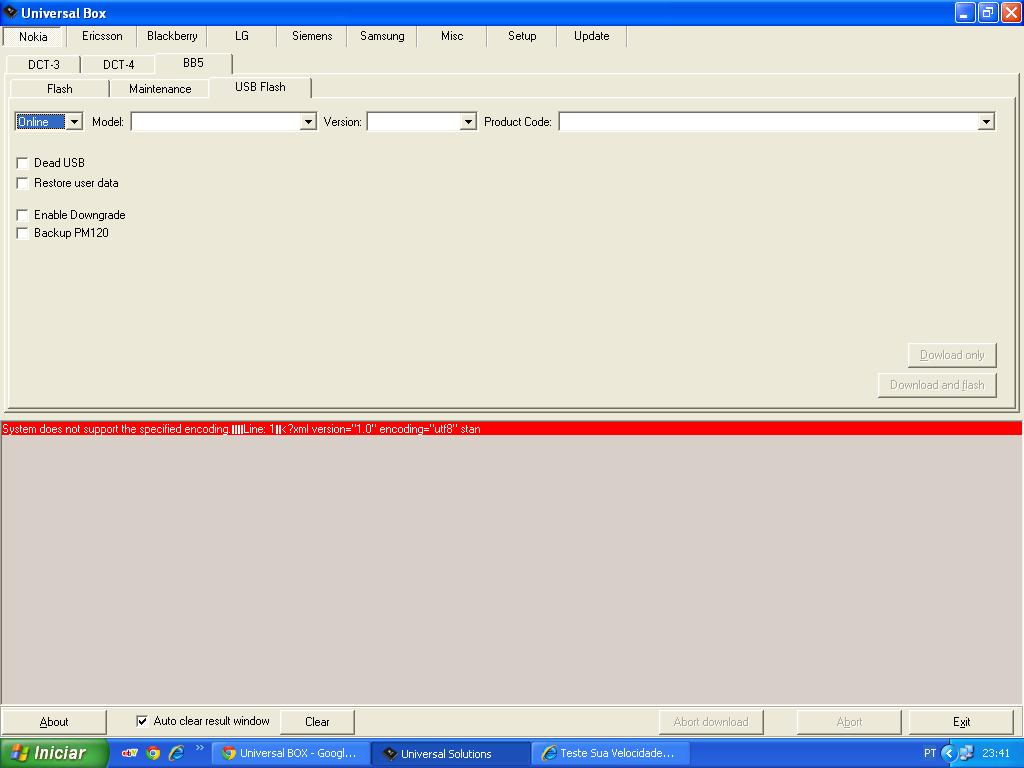Image resolution: width=1024 pixels, height=768 pixels.
Task: Click the Universal Box title bar icon
Action: point(10,12)
